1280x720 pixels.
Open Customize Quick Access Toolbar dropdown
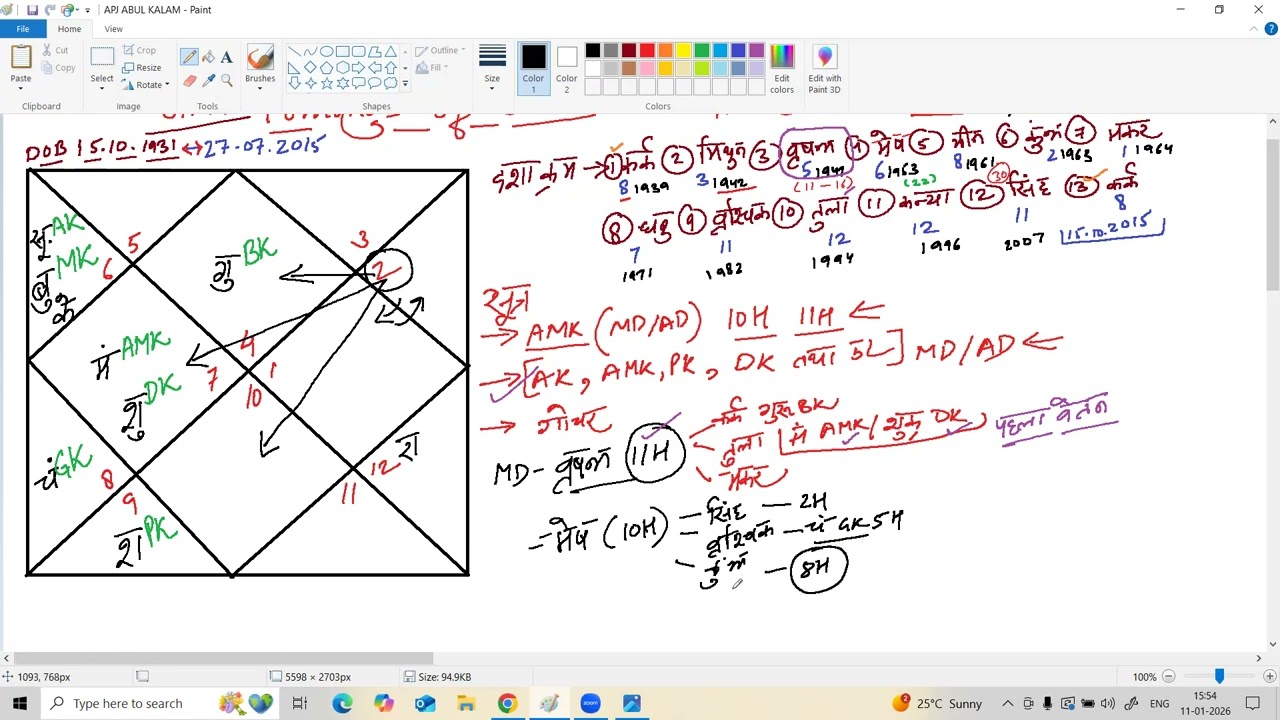click(87, 10)
